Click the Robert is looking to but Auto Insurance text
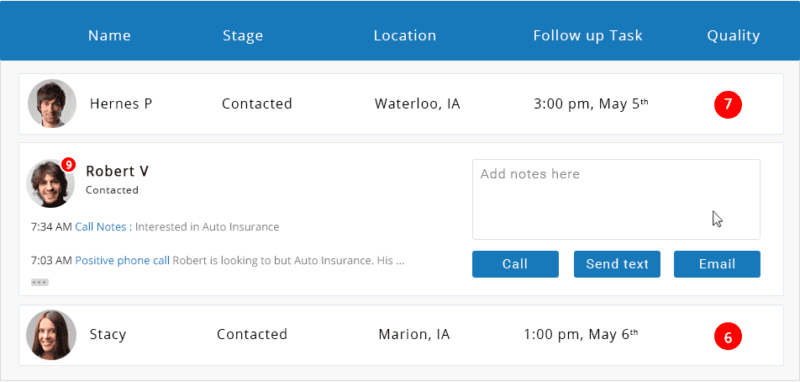Image resolution: width=800 pixels, height=382 pixels. click(288, 261)
